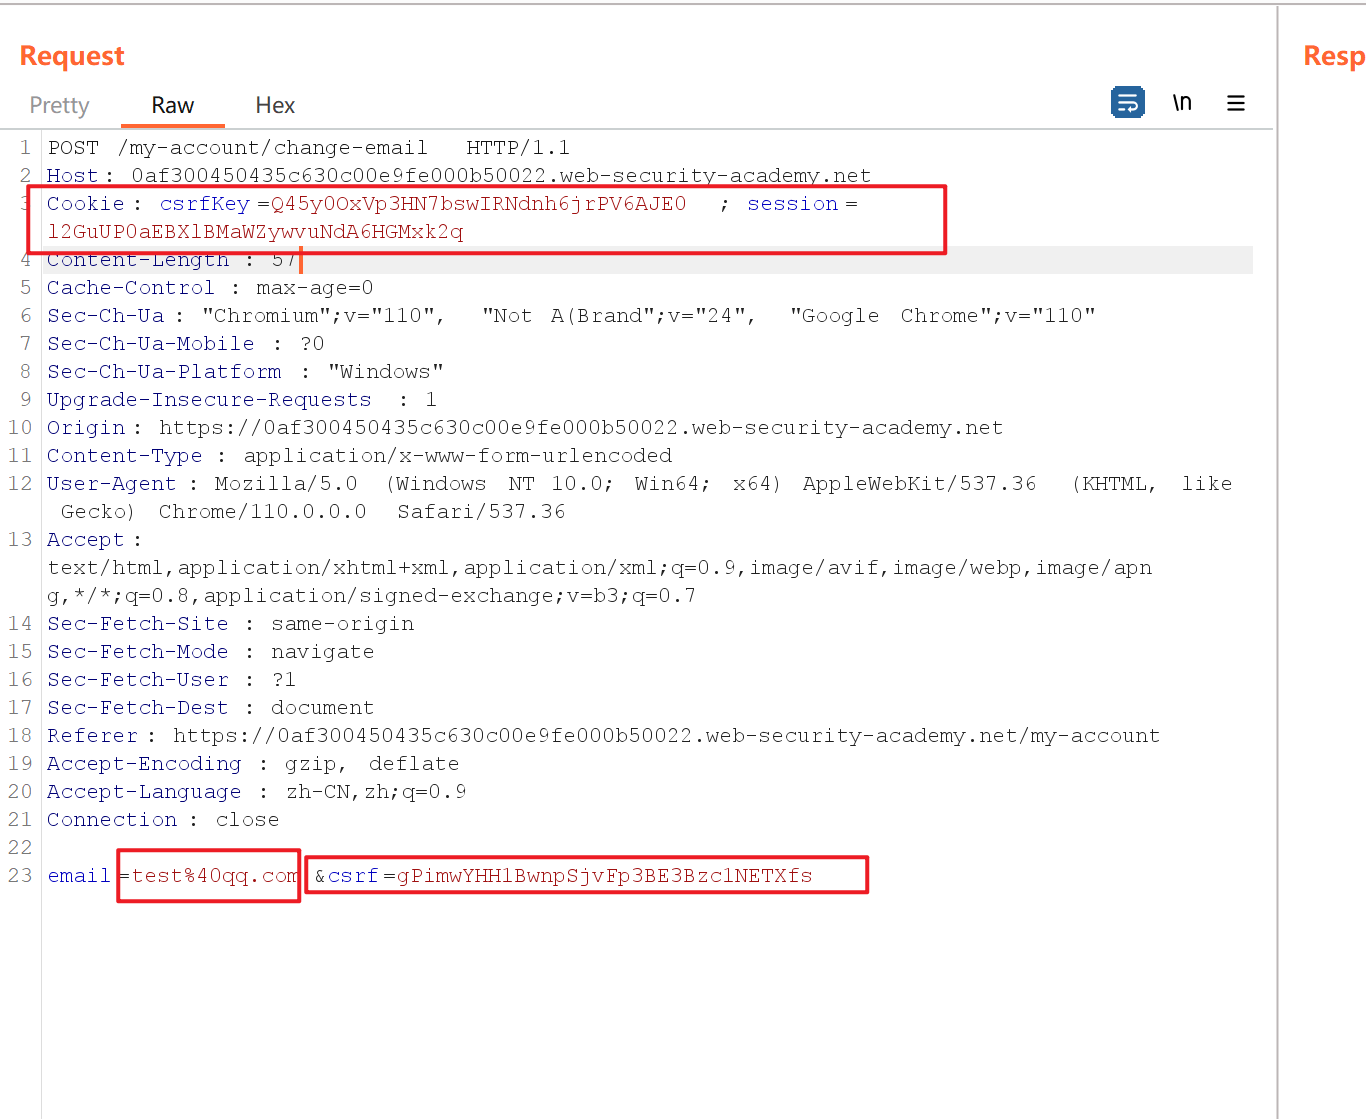Image resolution: width=1366 pixels, height=1119 pixels.
Task: Click line number 23 in the editor
Action: pyautogui.click(x=19, y=875)
